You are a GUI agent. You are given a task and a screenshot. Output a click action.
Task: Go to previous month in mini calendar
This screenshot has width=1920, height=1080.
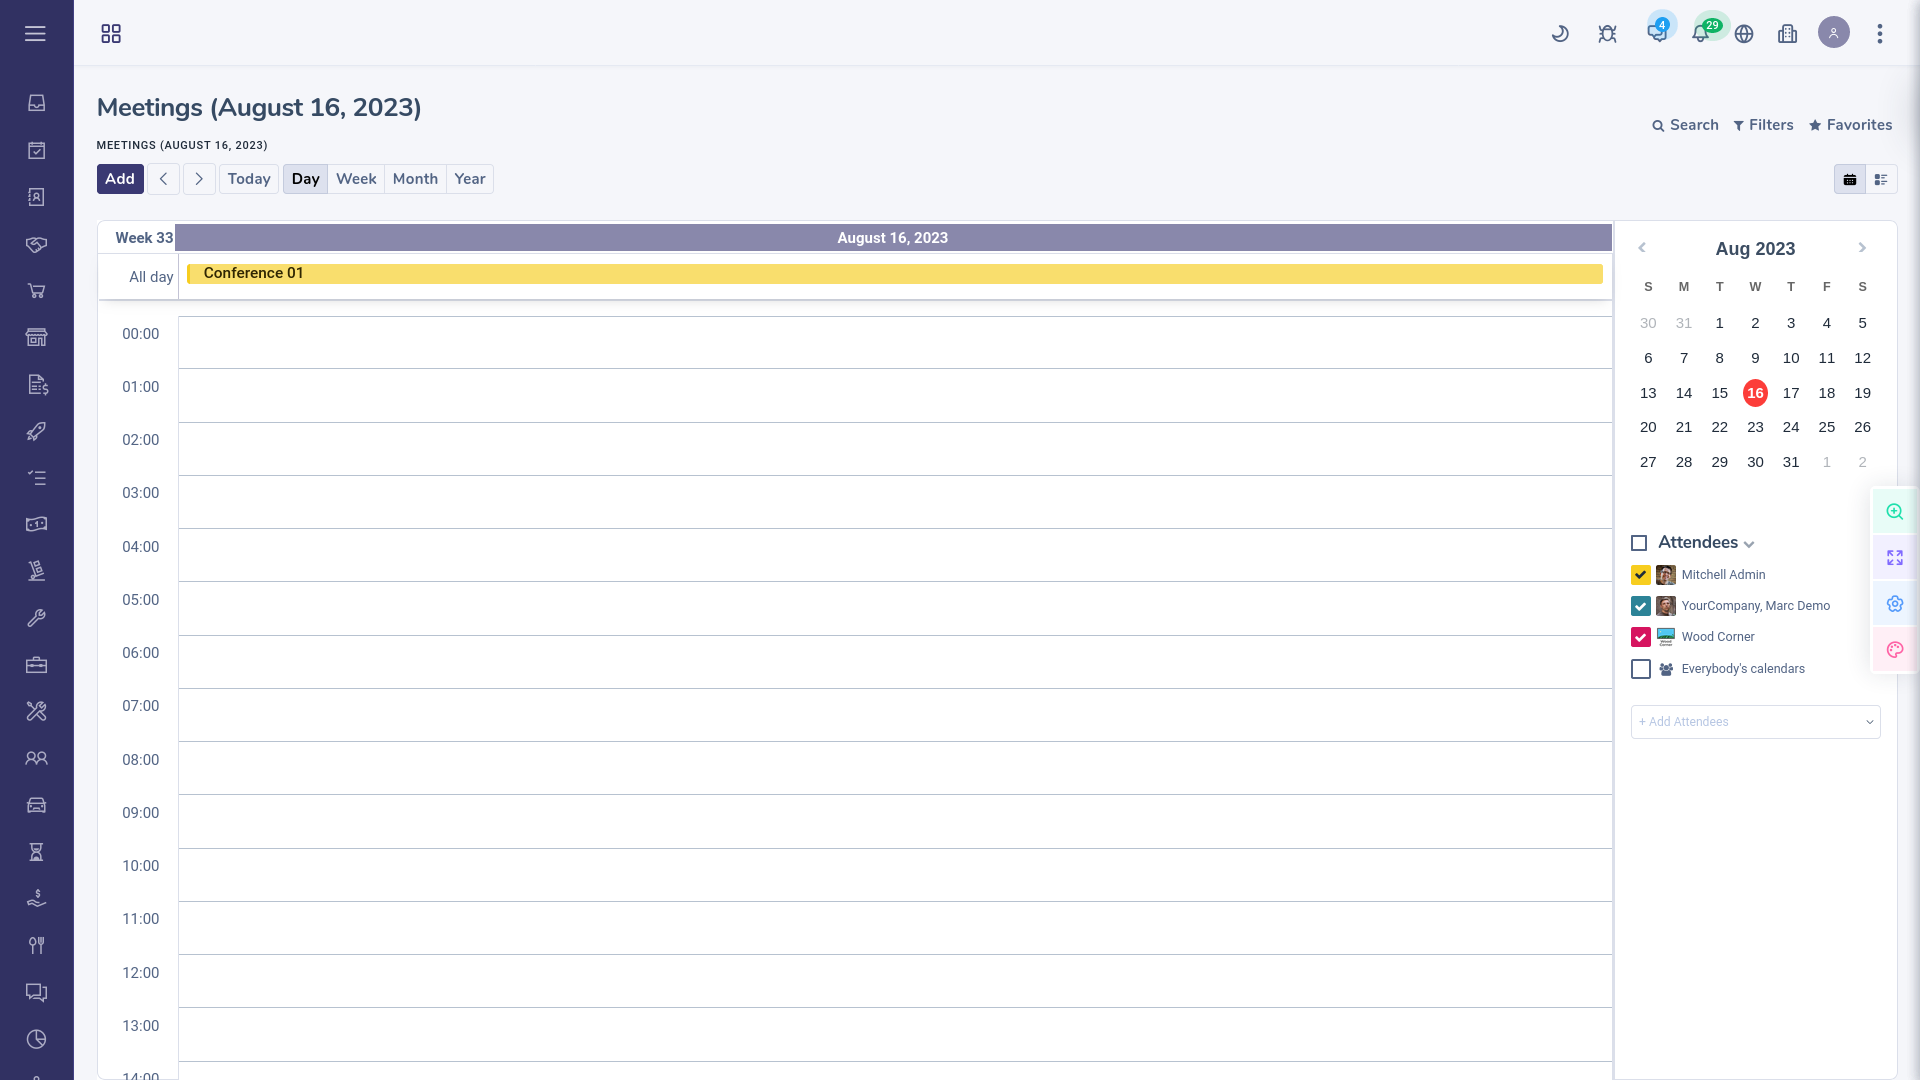coord(1641,248)
